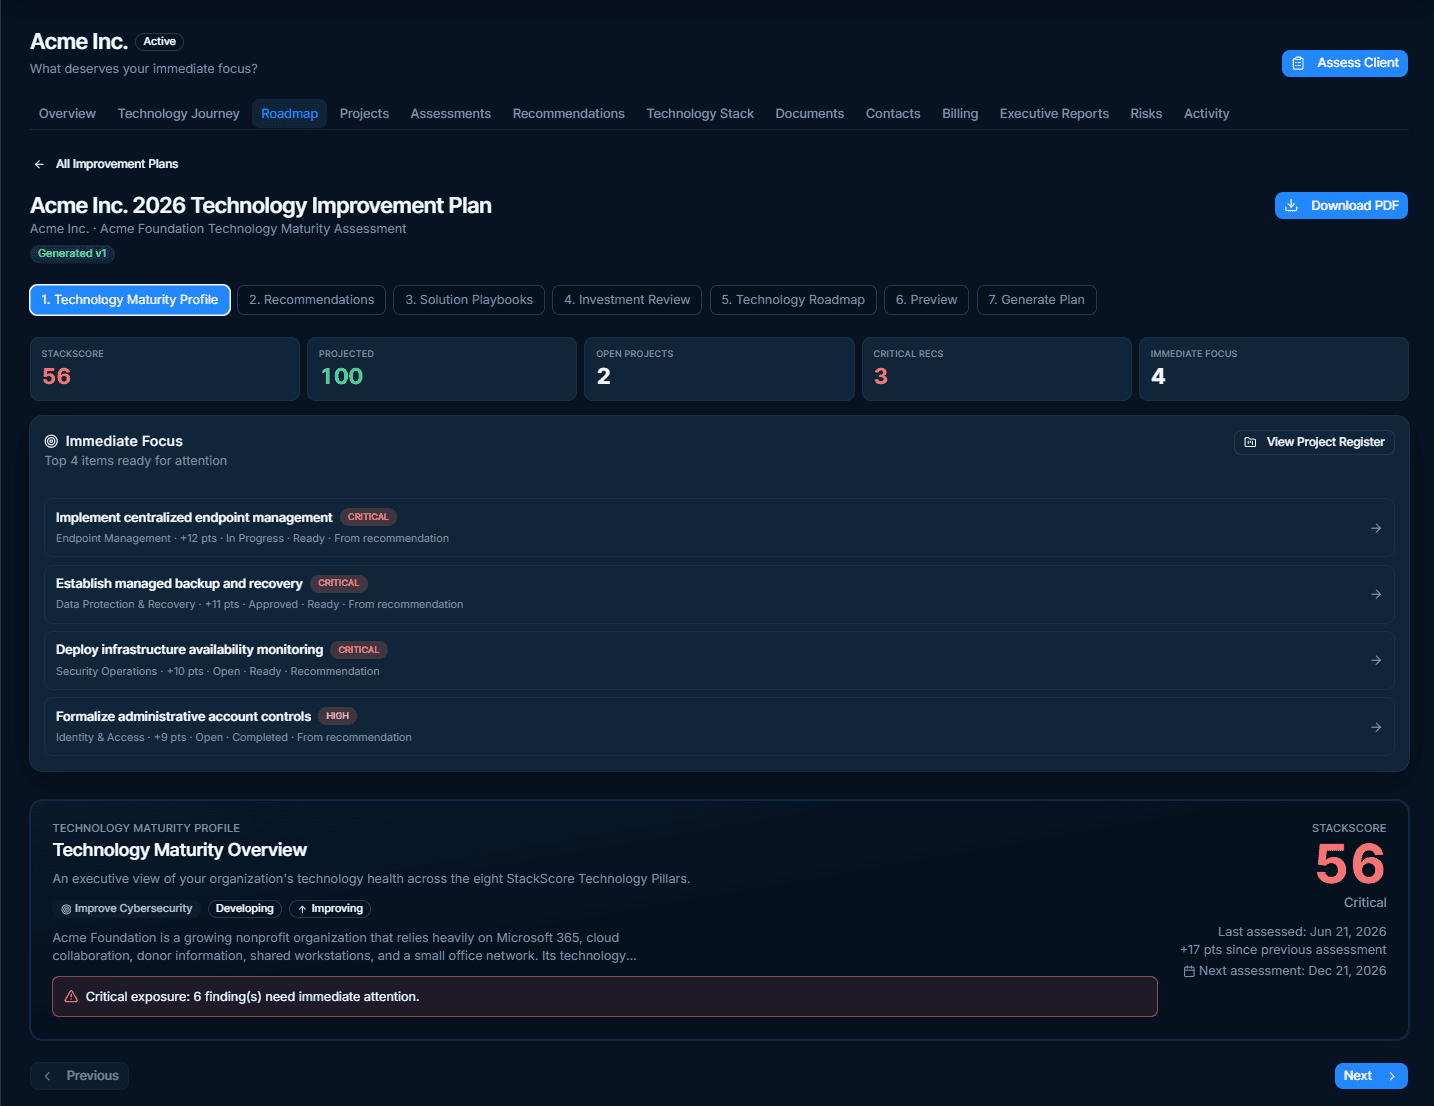Viewport: 1434px width, 1106px height.
Task: Click the Active status badge
Action: coord(160,42)
